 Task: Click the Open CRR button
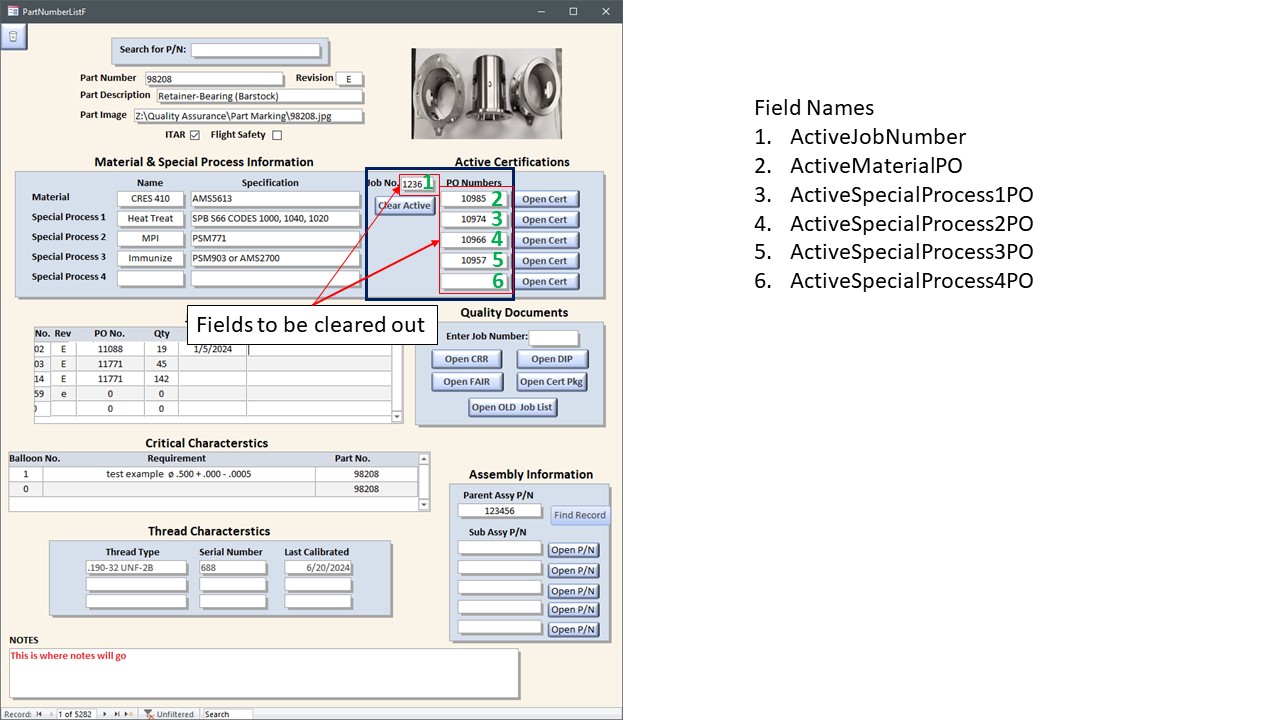[x=466, y=359]
